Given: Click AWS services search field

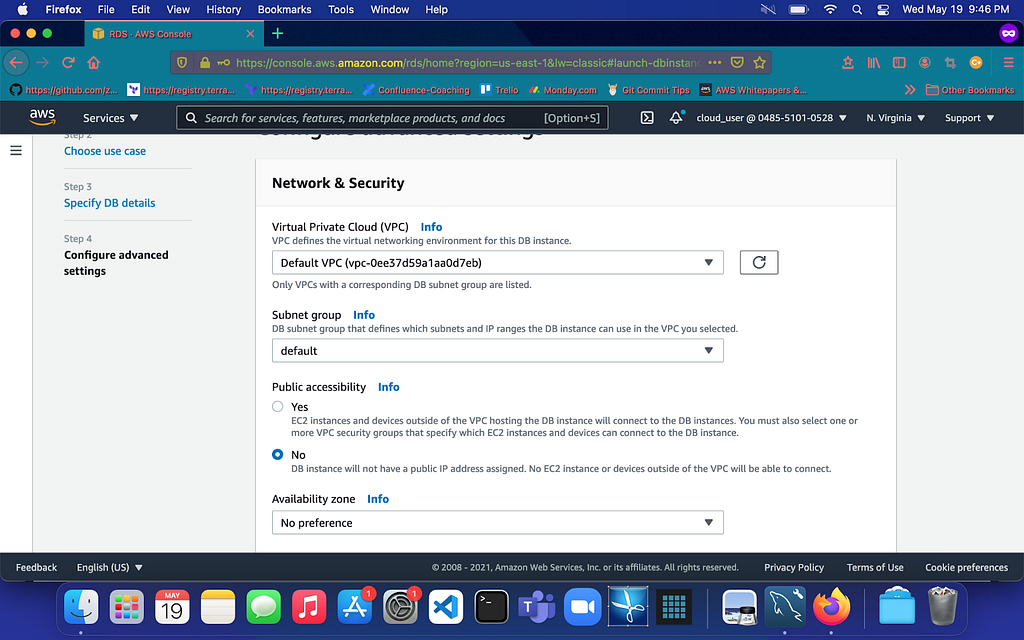Looking at the screenshot, I should point(392,118).
